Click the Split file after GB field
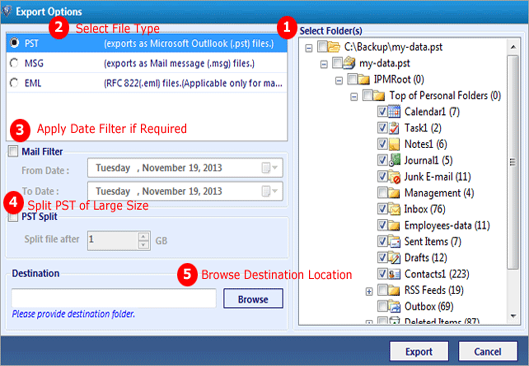Screen dimensions: 529x366 click(113, 241)
